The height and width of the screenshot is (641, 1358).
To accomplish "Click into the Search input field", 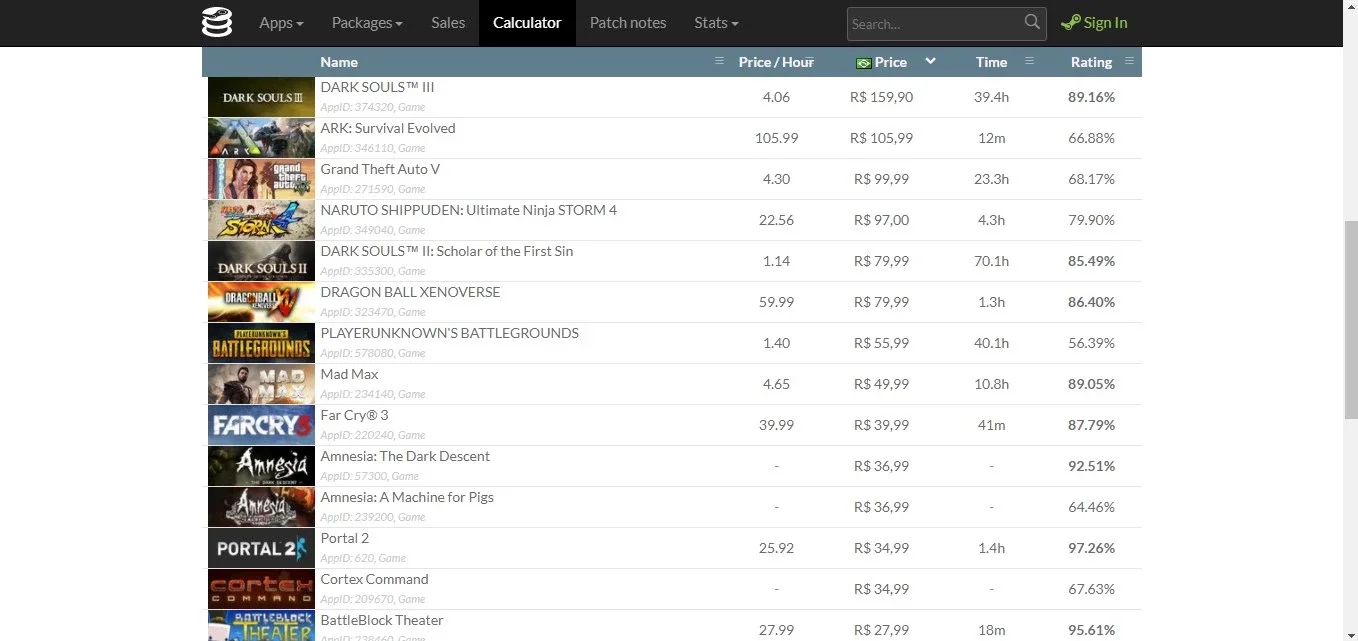I will pos(935,23).
